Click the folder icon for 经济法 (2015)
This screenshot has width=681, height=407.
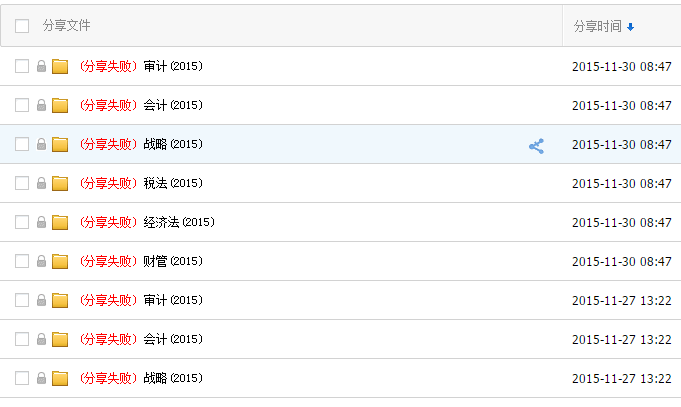(60, 222)
